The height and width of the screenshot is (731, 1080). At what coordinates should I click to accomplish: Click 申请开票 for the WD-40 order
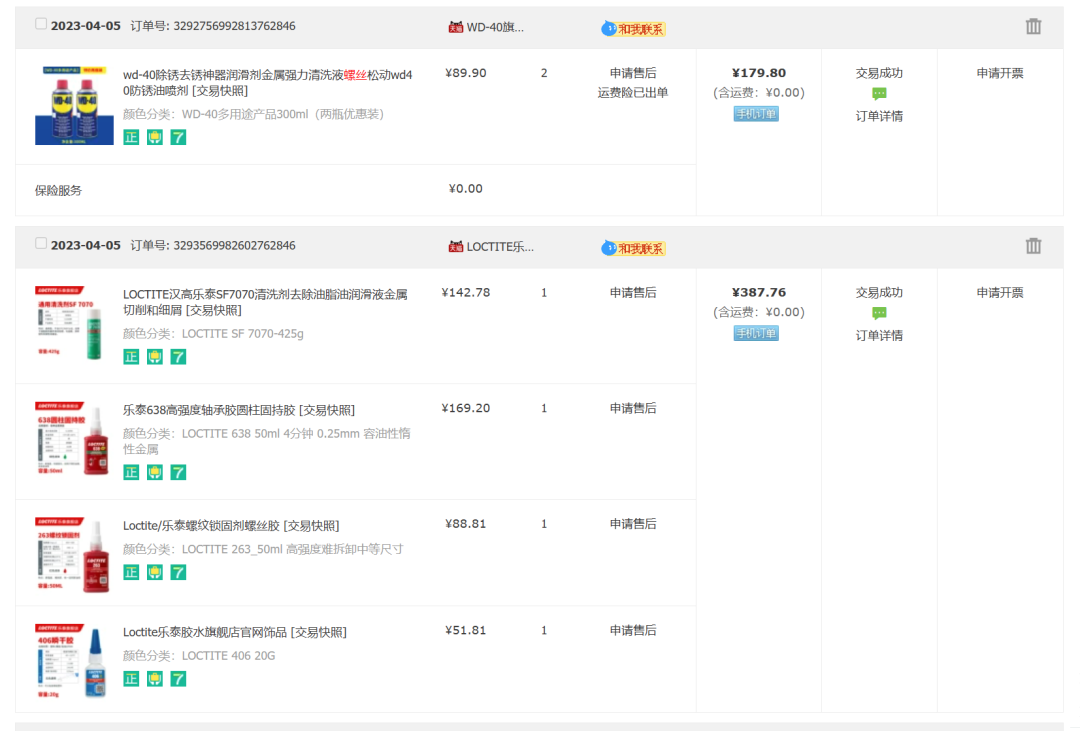coord(999,73)
